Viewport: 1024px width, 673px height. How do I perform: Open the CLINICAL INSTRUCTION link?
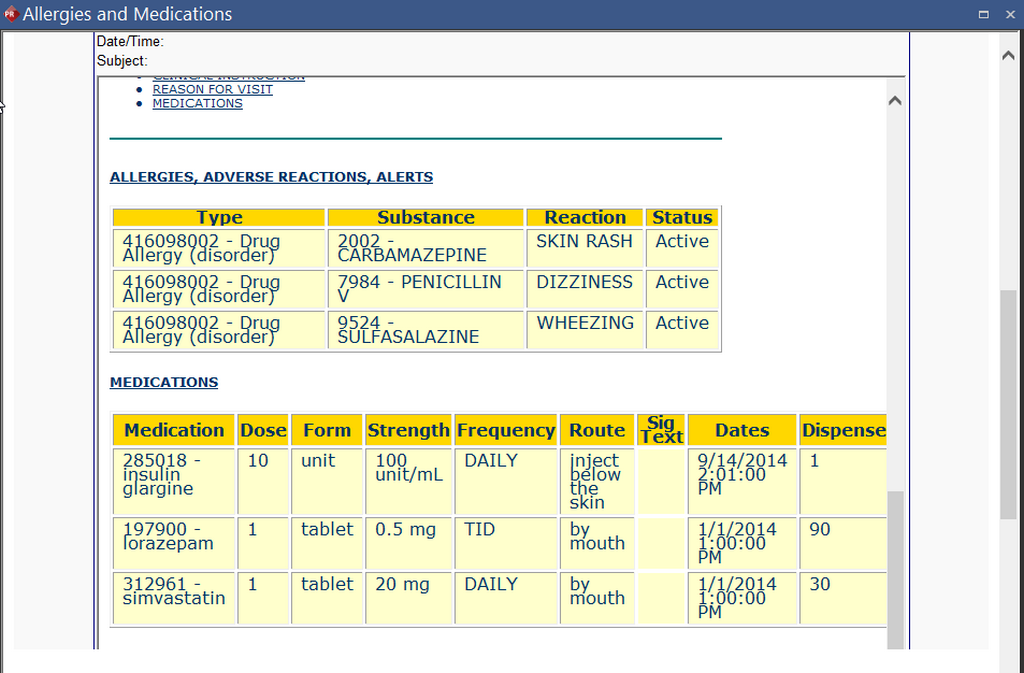227,74
